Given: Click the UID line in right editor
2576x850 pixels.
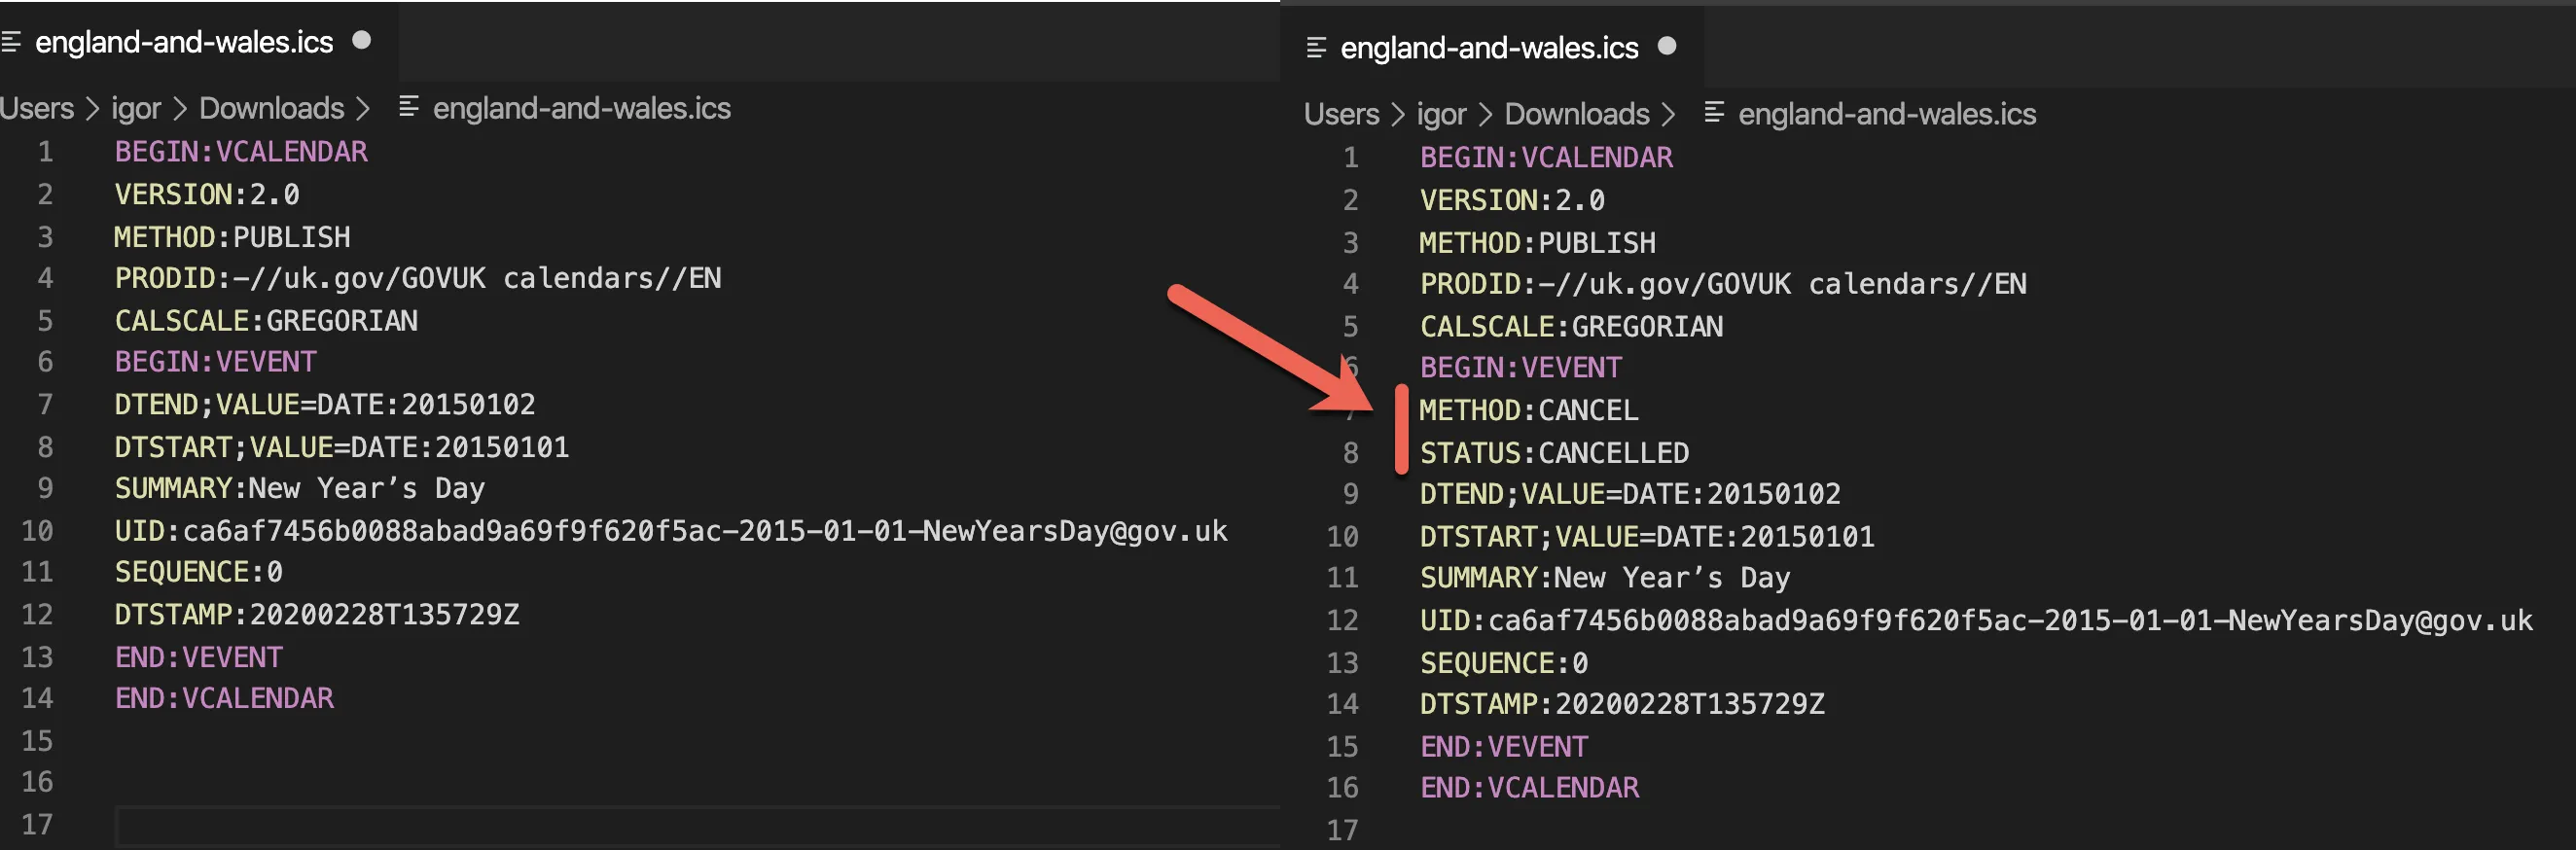Looking at the screenshot, I should pos(1976,621).
